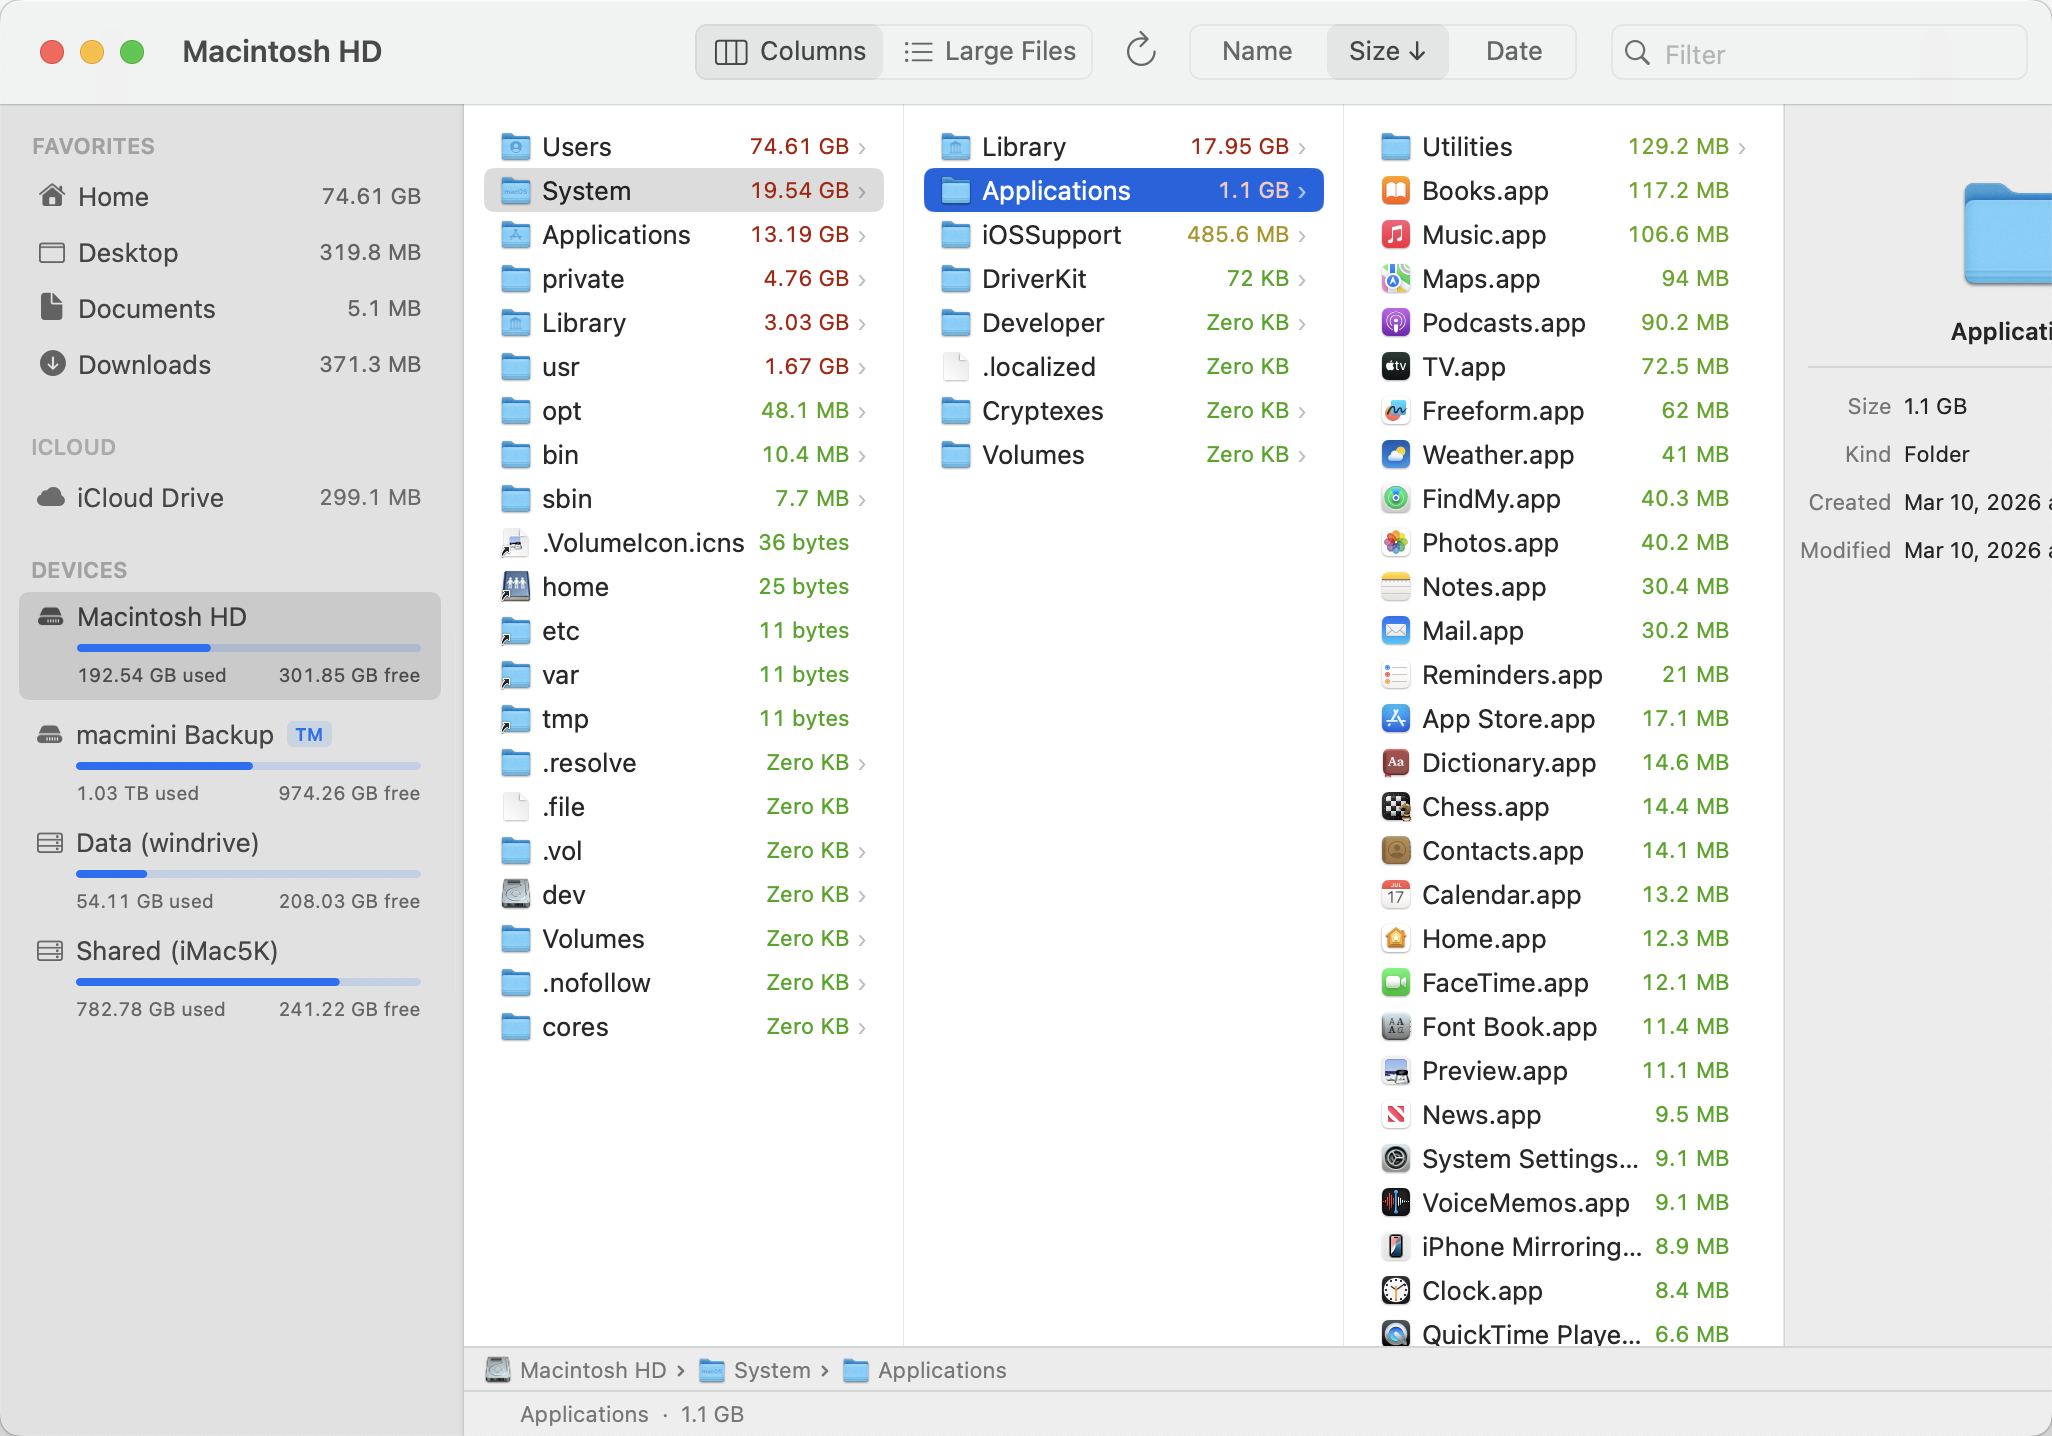This screenshot has height=1436, width=2052.
Task: Click the Dictionary.app icon
Action: click(1395, 762)
